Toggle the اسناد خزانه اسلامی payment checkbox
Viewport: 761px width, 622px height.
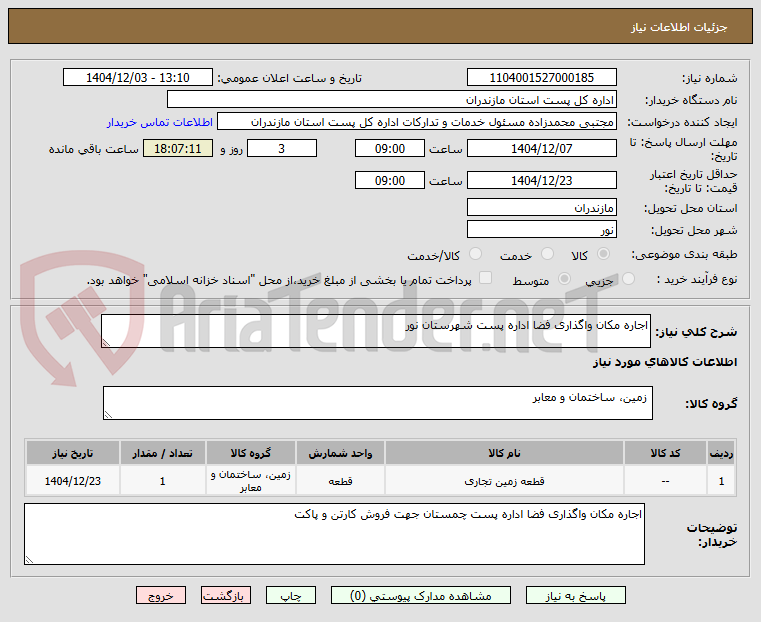point(485,278)
